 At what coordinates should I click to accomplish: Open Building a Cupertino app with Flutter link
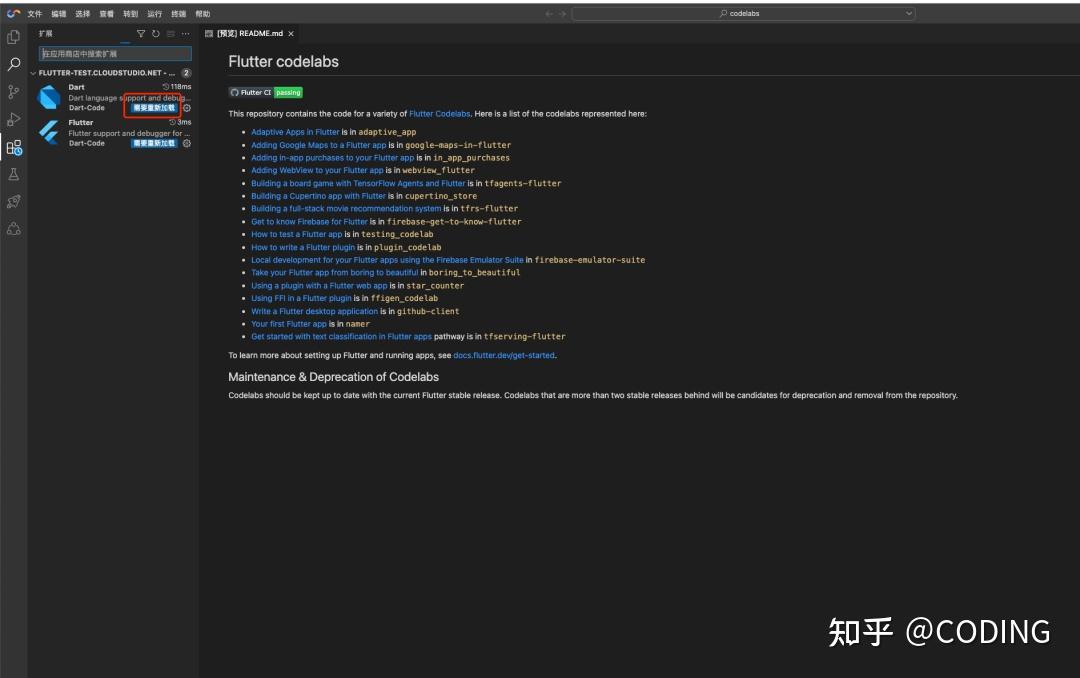(x=318, y=196)
